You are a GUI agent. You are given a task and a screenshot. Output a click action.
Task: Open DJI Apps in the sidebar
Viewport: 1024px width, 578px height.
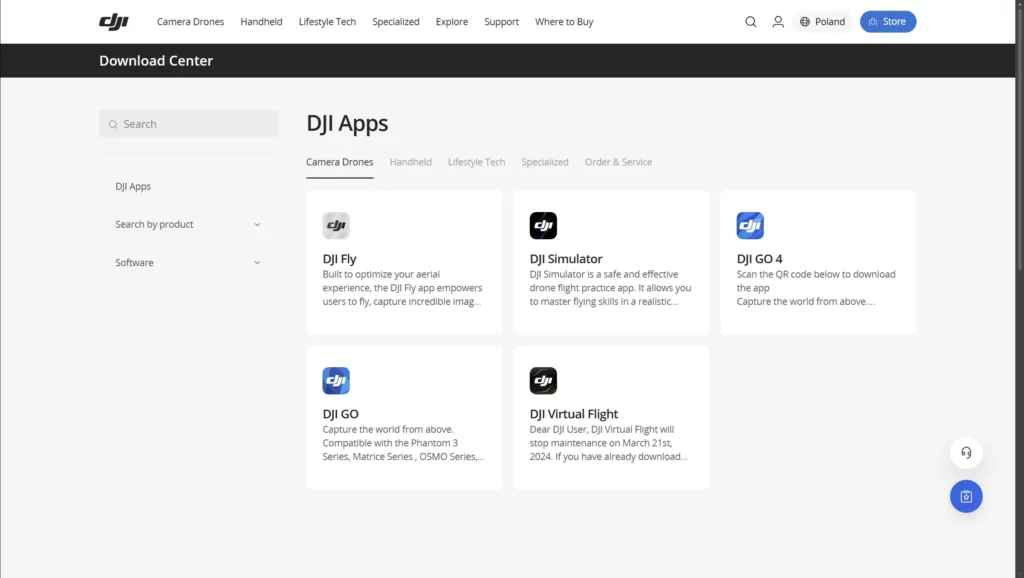coord(133,186)
